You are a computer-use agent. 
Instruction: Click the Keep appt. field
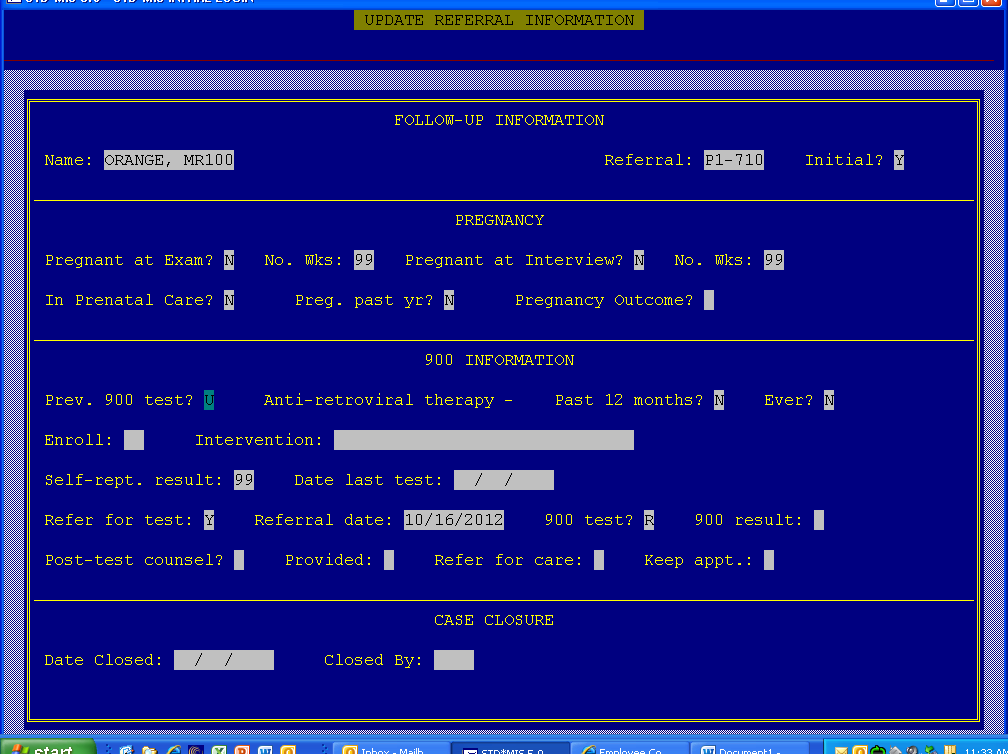[x=769, y=560]
